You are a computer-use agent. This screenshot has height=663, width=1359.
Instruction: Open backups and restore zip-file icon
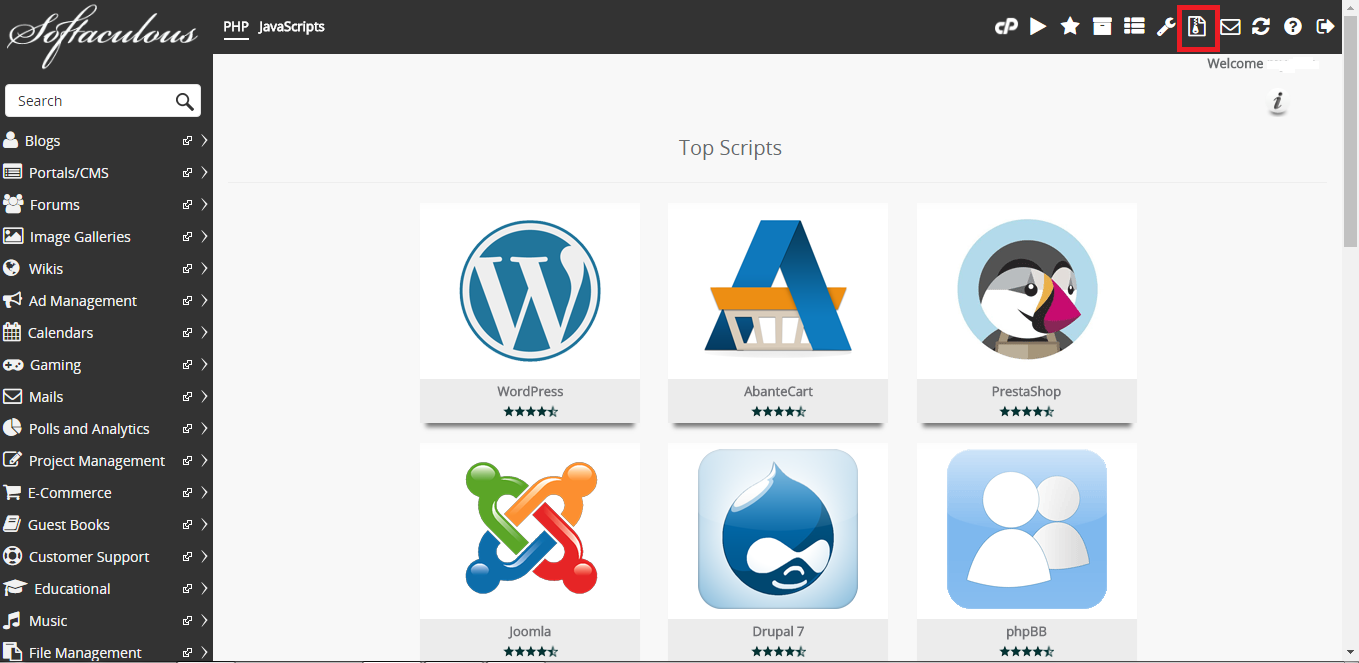[x=1197, y=27]
